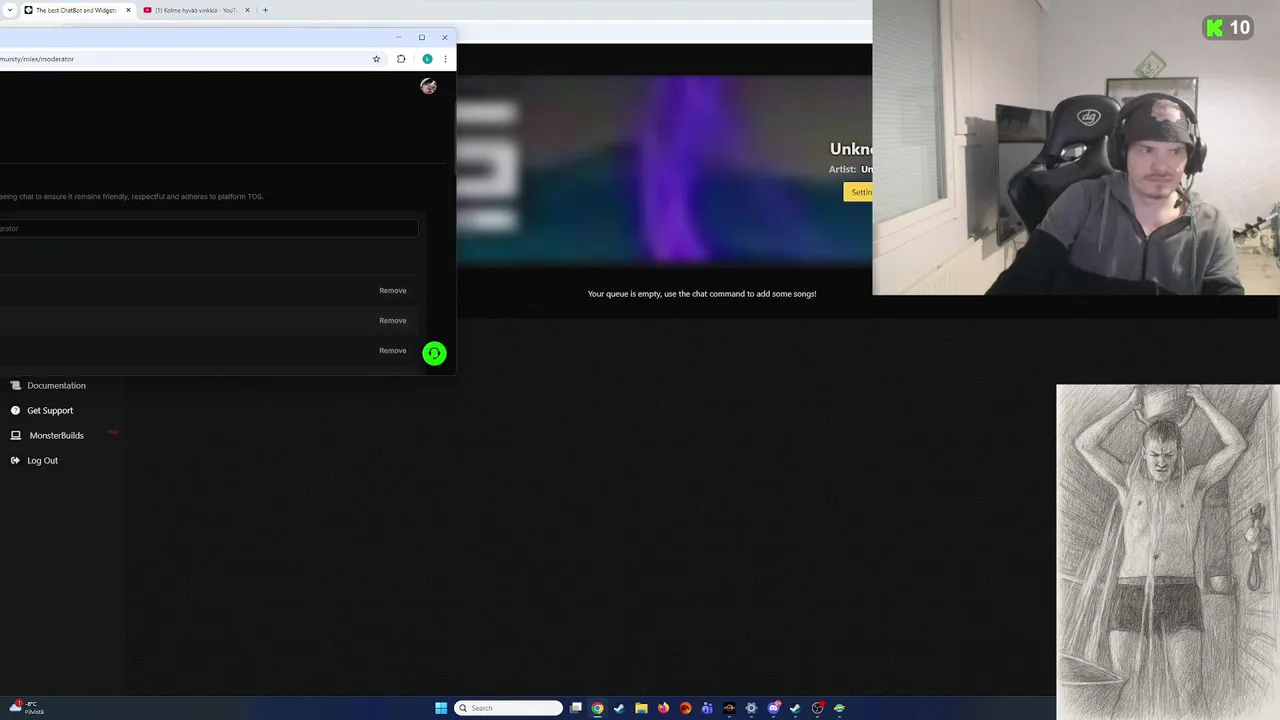This screenshot has width=1280, height=720.
Task: Remove the middle listed moderator
Action: point(393,320)
